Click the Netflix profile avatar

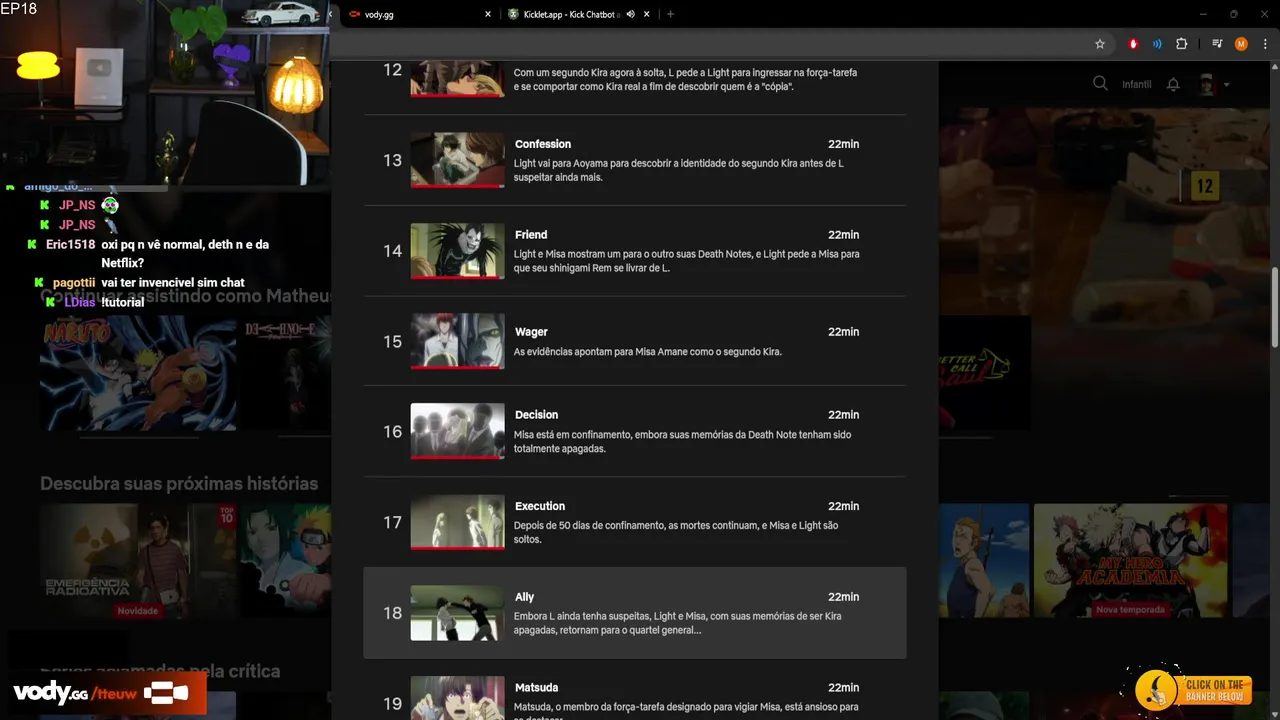[x=1207, y=84]
